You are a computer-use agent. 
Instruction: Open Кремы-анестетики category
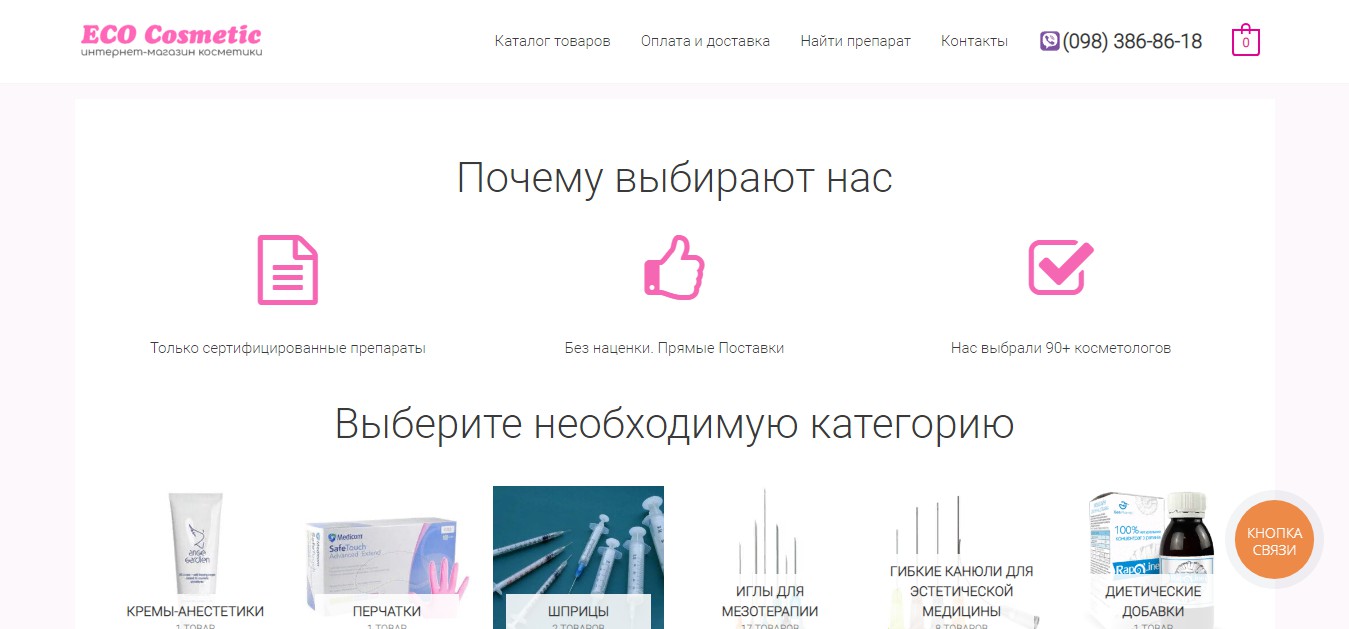195,611
